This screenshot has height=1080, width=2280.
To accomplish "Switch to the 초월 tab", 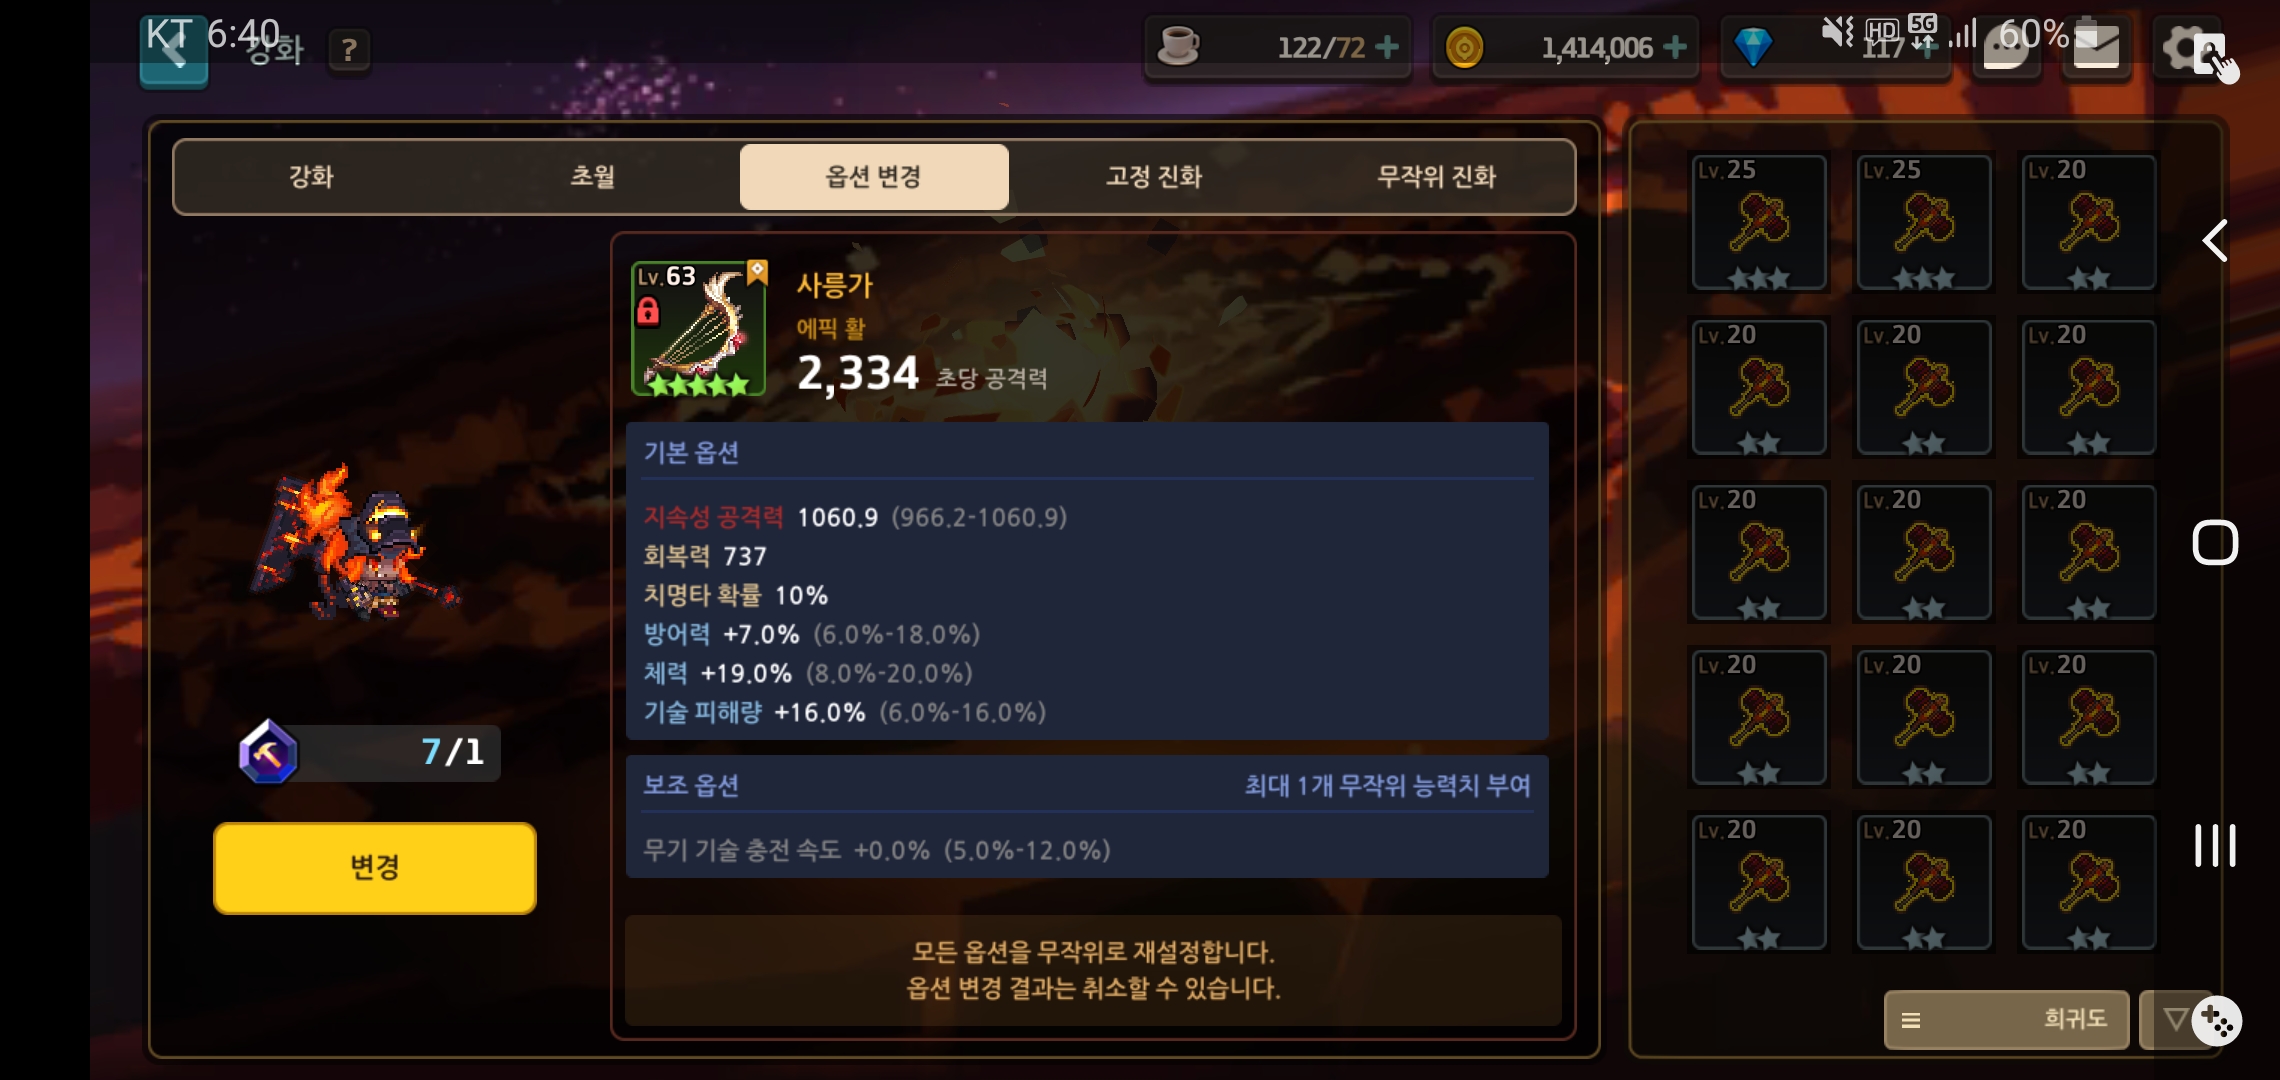I will (592, 177).
